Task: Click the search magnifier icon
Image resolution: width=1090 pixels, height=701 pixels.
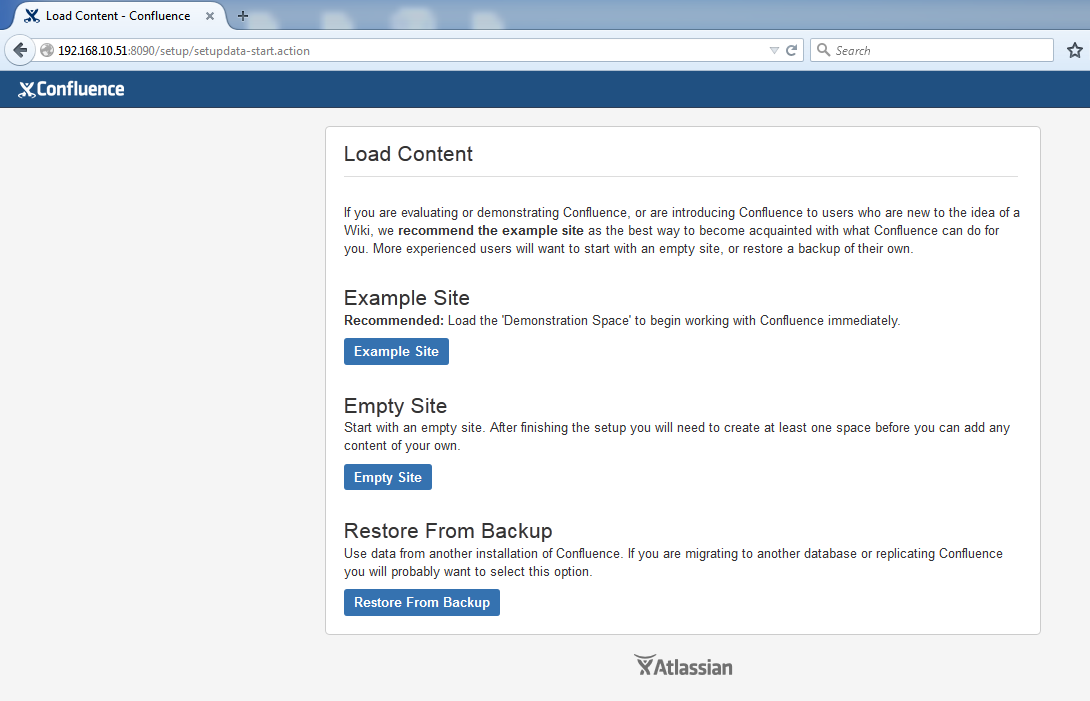Action: [823, 50]
